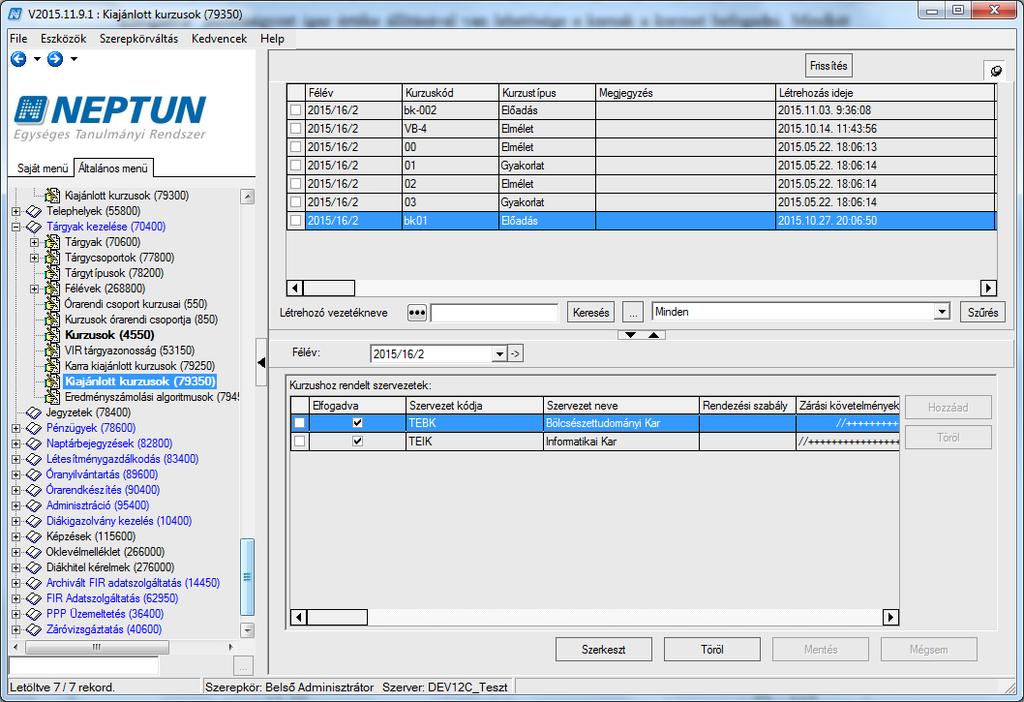Check the checkbox for course VB-4
This screenshot has height=702, width=1024.
point(296,129)
